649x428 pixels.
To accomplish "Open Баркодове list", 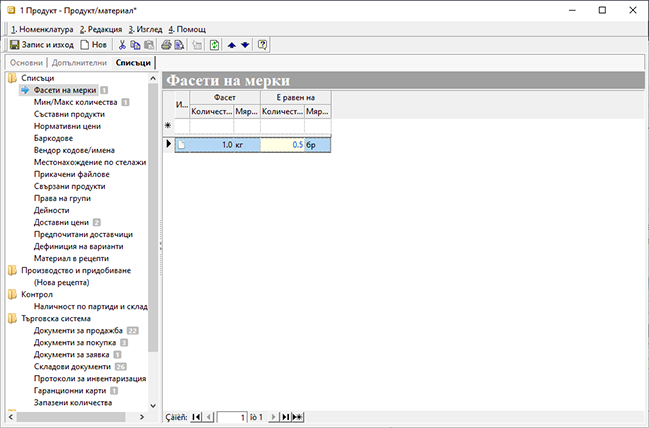I will tap(53, 138).
